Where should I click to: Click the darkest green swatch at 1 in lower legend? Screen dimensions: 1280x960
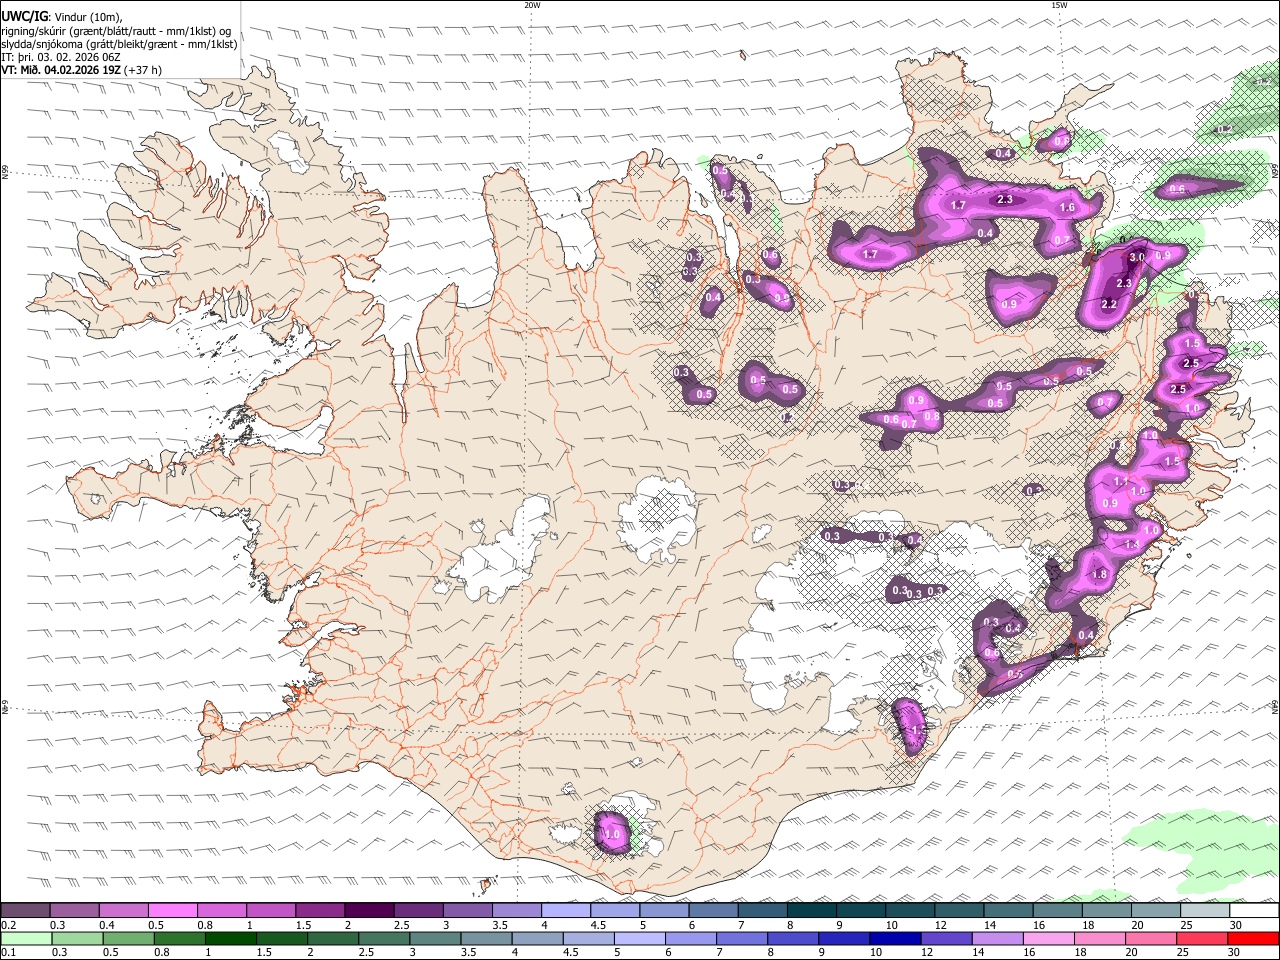pos(231,938)
